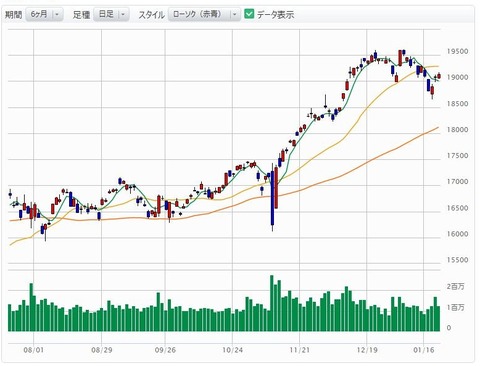Click the 18500 price axis label
Screen dimensions: 480x366
457,104
